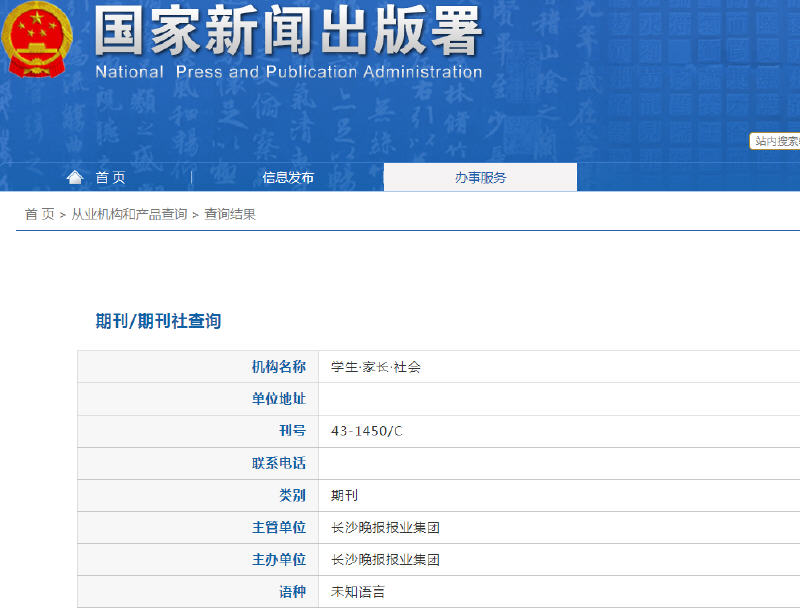The image size is (800, 611).
Task: Open the 信息发布 navigation tab
Action: 288,177
